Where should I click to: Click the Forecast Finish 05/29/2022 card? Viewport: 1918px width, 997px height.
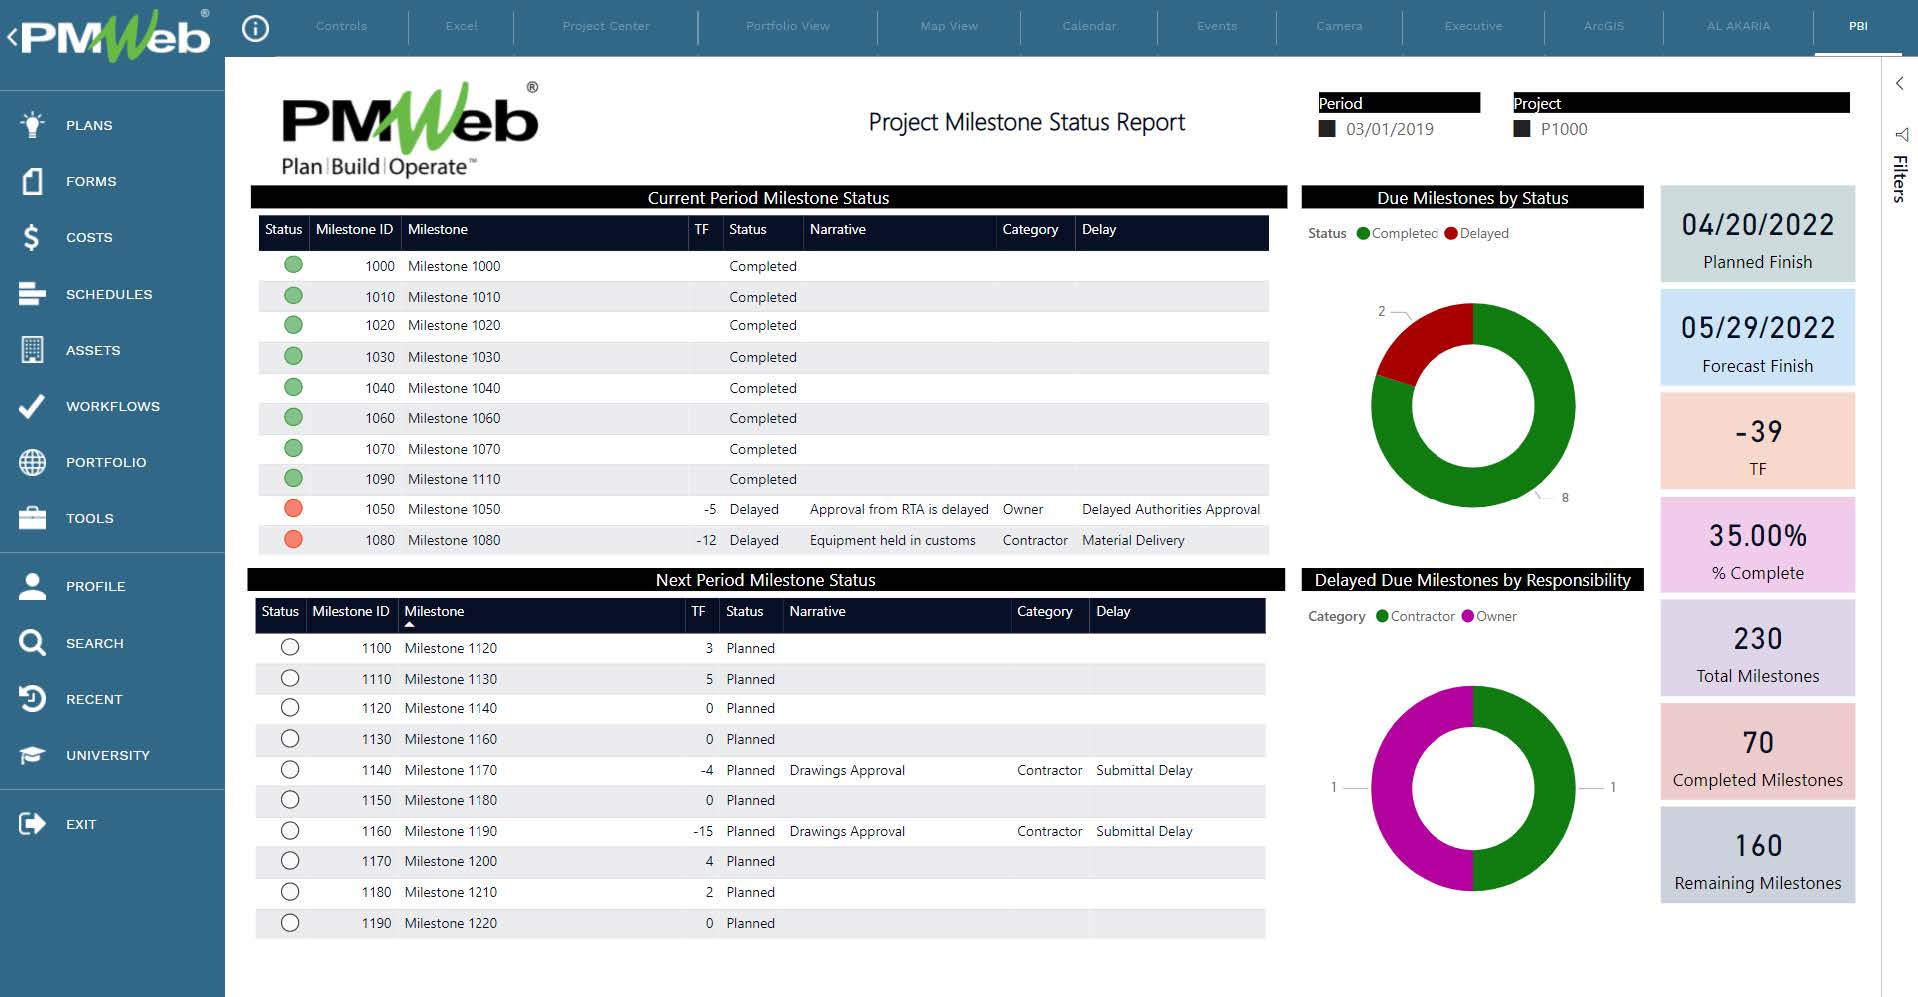1757,337
